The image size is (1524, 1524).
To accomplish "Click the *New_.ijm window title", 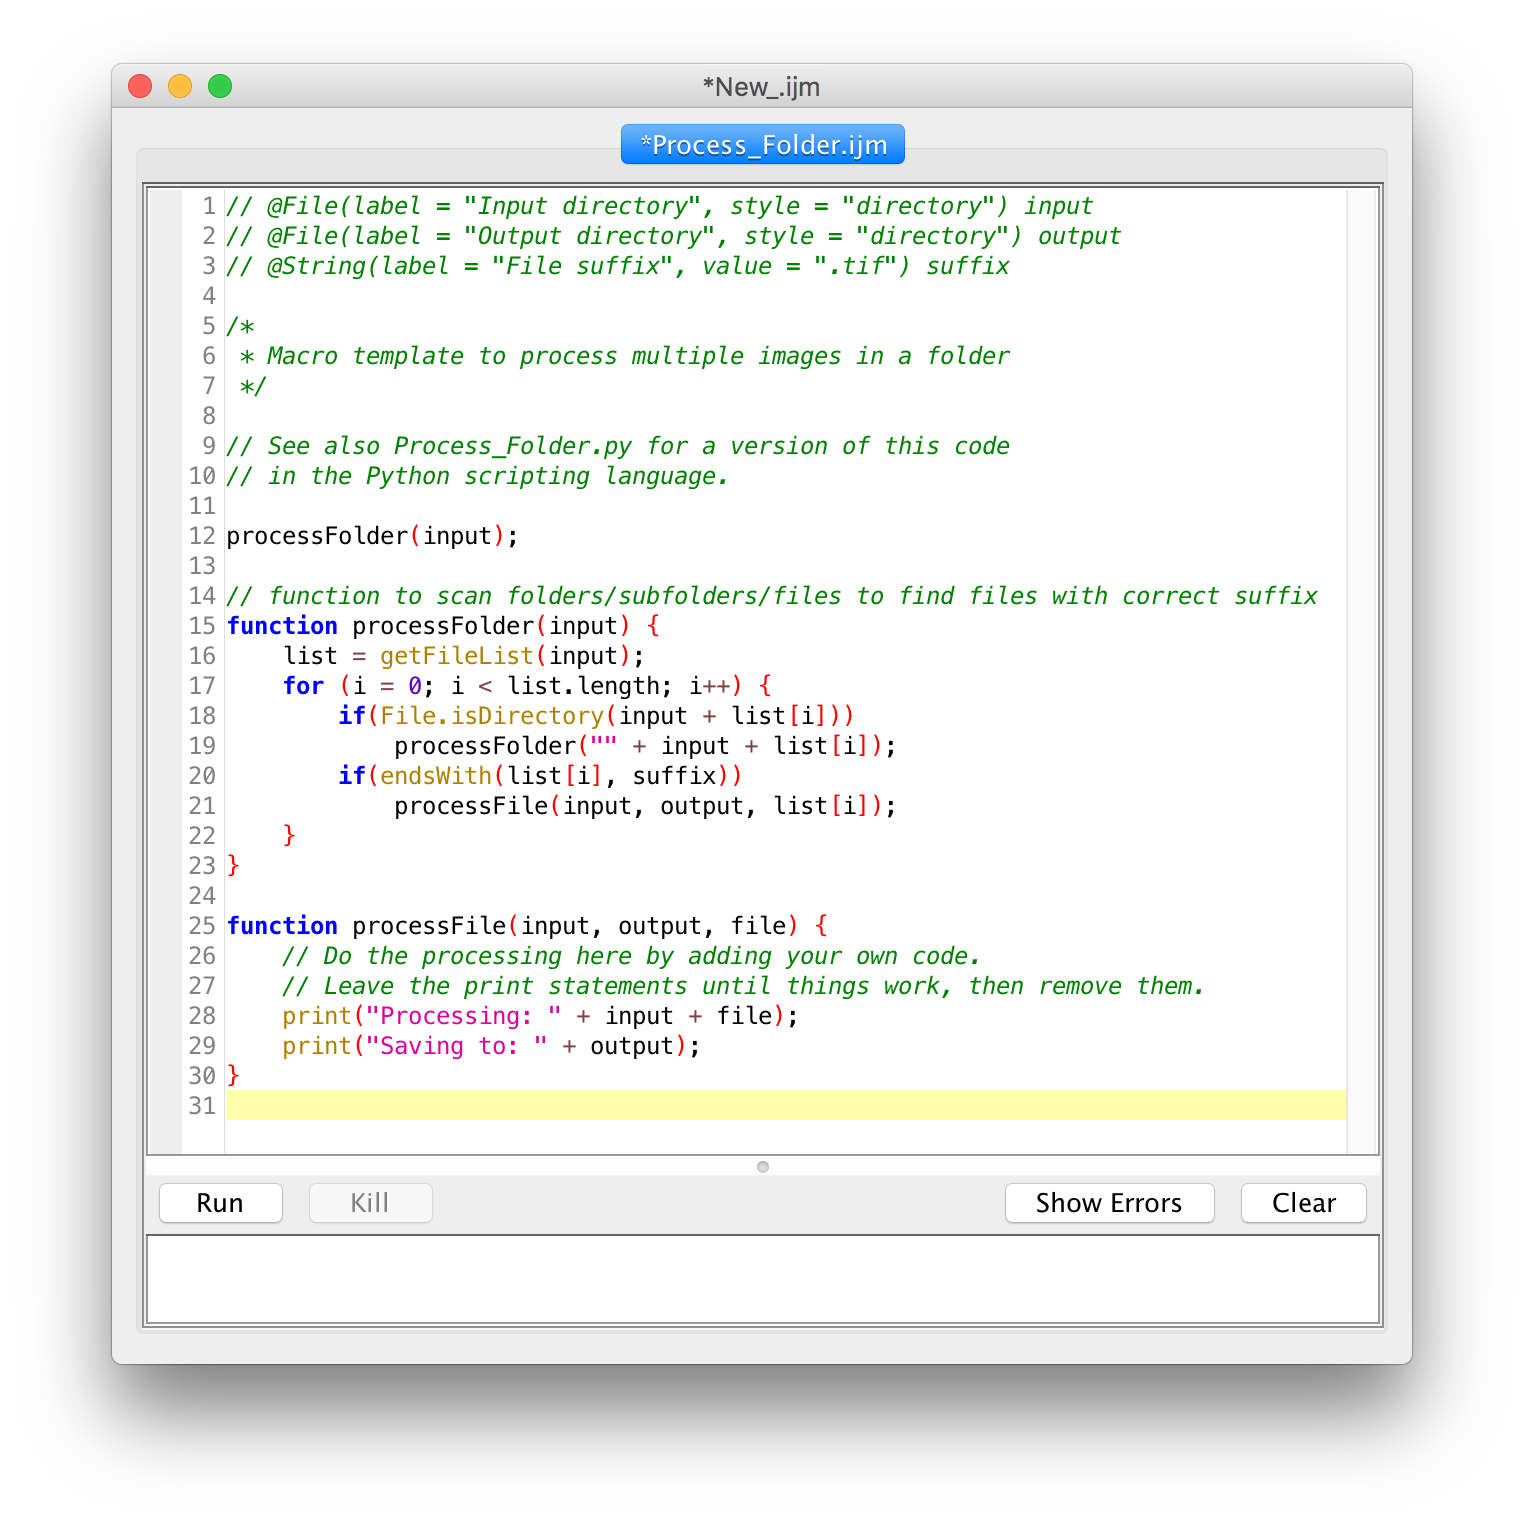I will [762, 87].
